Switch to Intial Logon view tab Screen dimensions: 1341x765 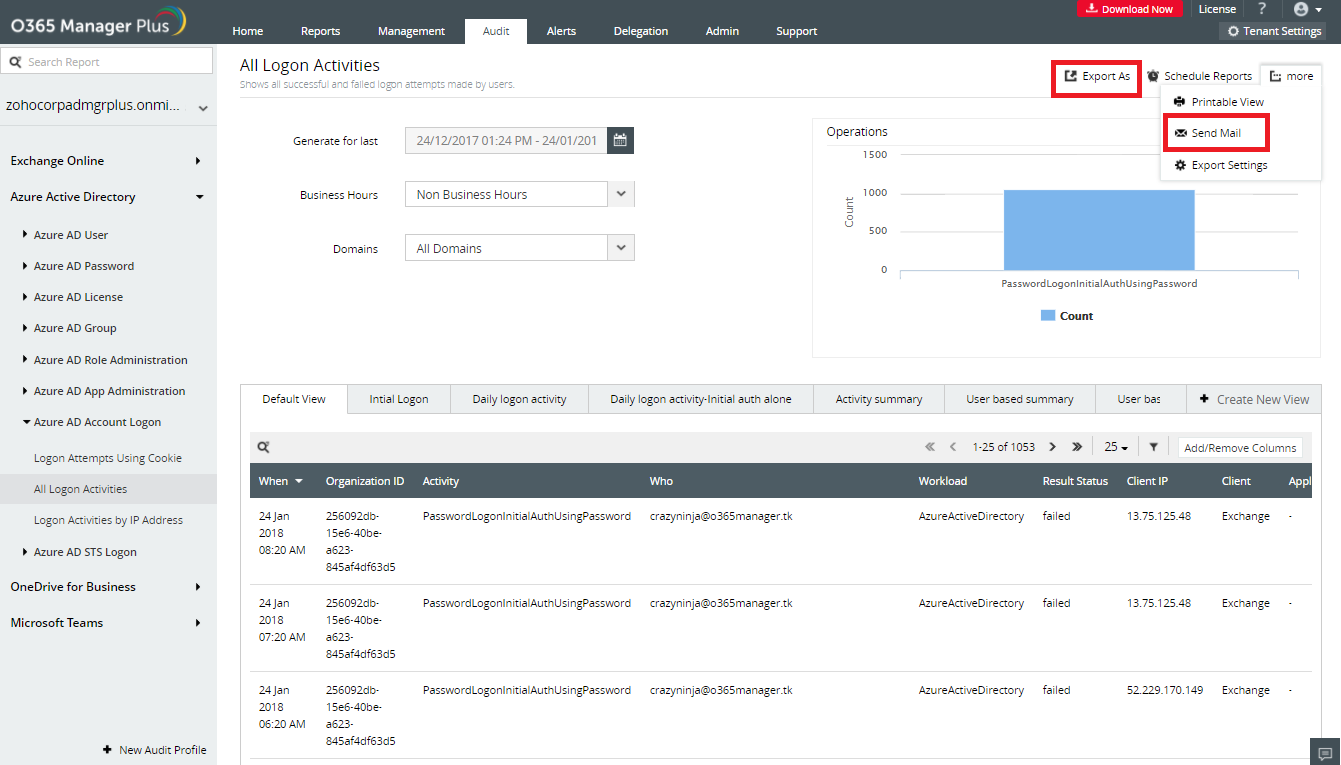(399, 399)
